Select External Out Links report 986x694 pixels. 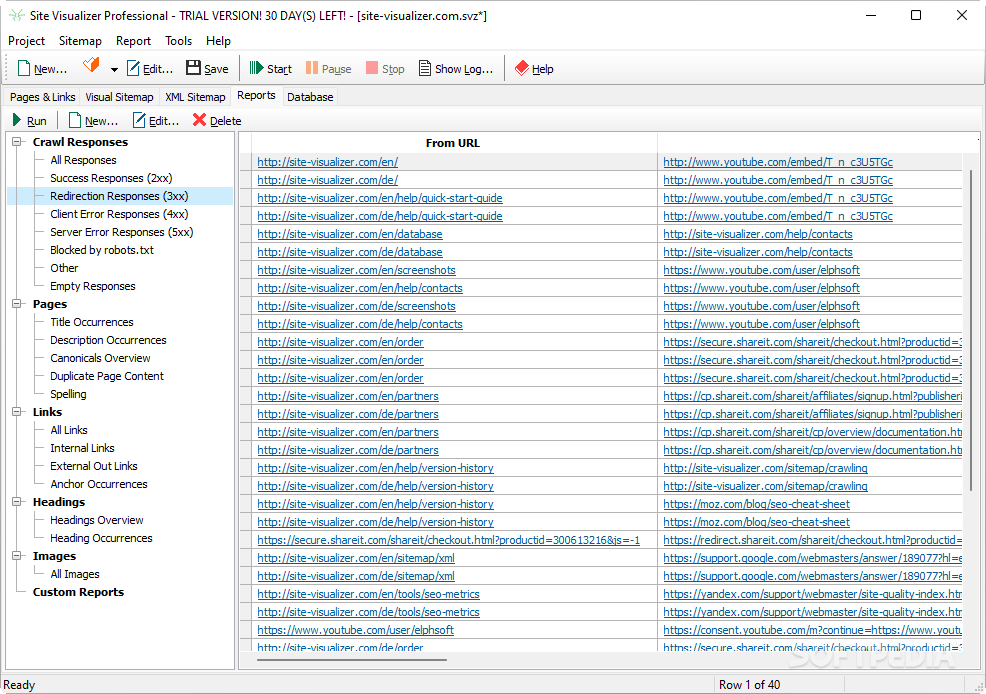coord(94,466)
